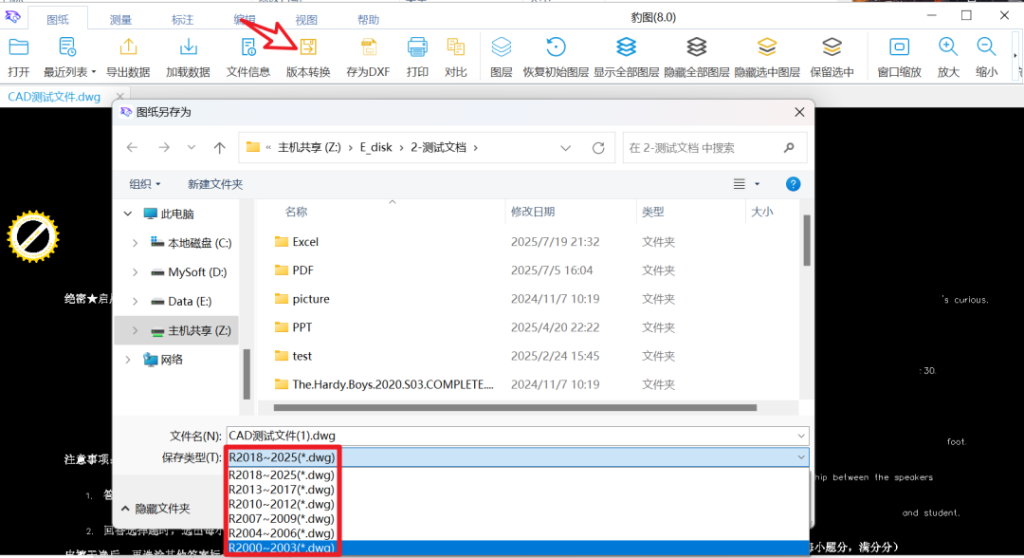Expand the 网络 tree node
The image size is (1024, 558).
128,359
